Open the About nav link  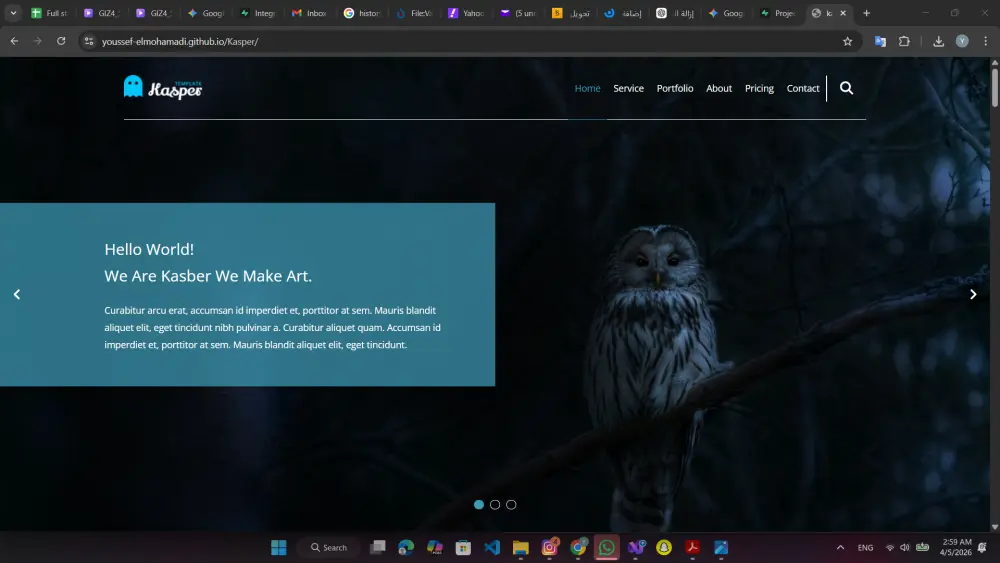click(x=719, y=88)
